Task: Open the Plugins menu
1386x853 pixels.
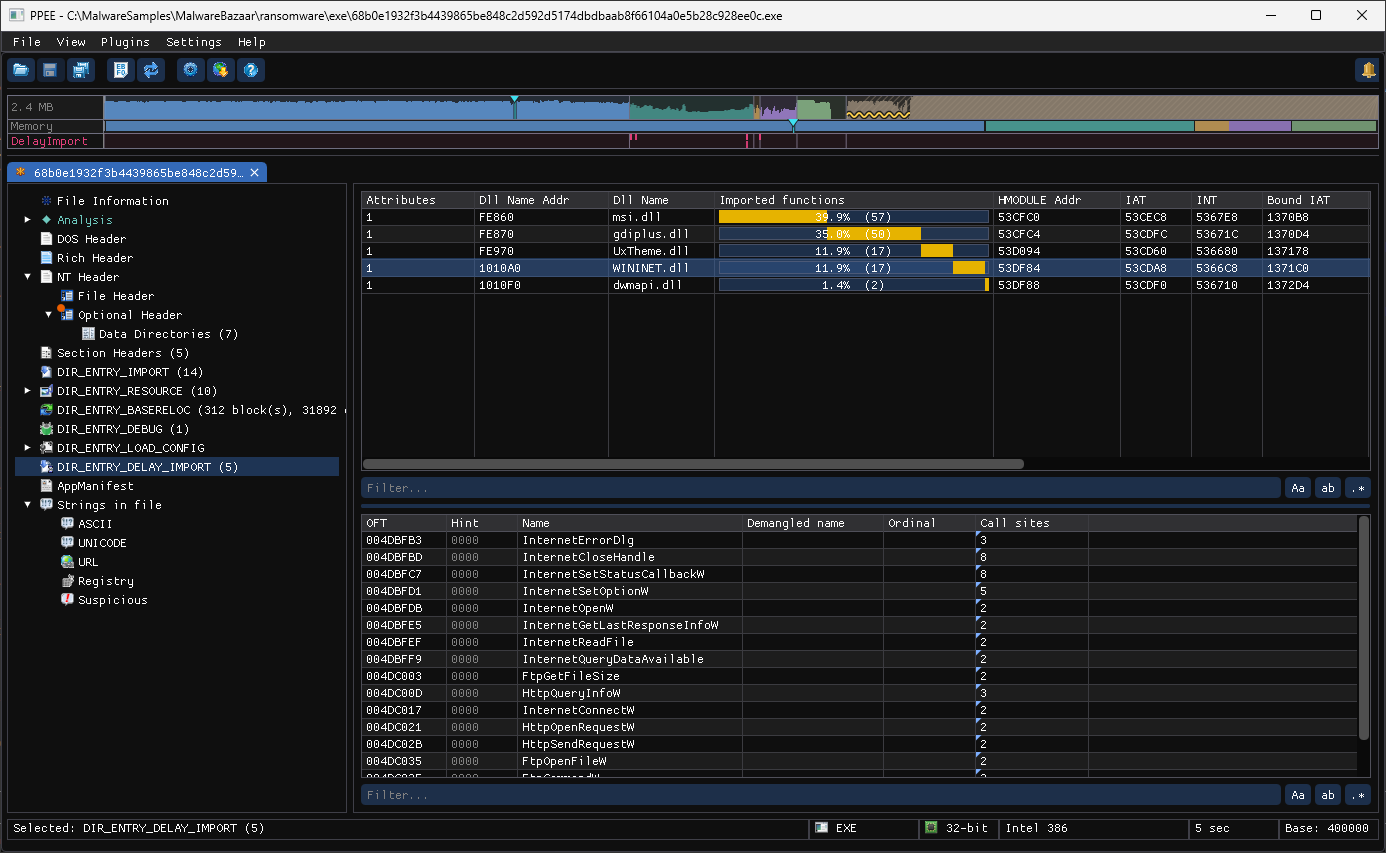Action: coord(125,42)
